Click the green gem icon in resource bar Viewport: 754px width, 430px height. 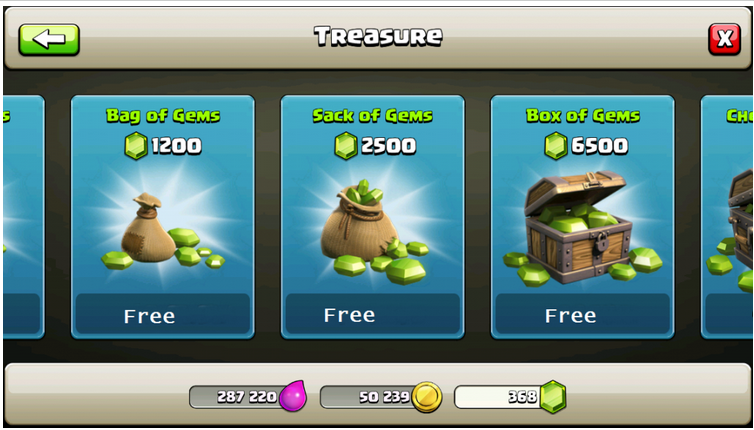(553, 397)
